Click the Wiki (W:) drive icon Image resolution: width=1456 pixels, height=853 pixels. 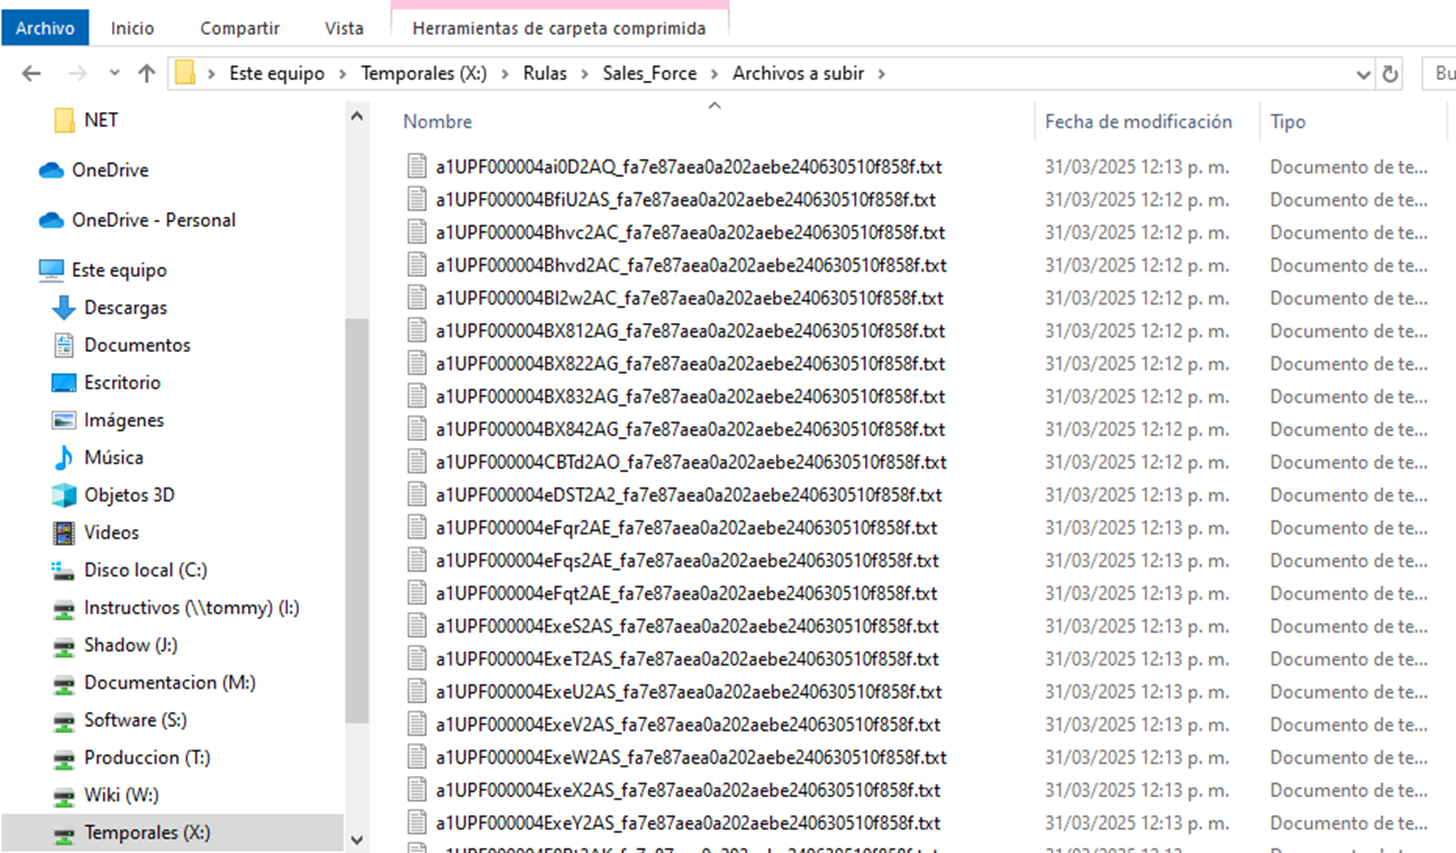[x=64, y=796]
